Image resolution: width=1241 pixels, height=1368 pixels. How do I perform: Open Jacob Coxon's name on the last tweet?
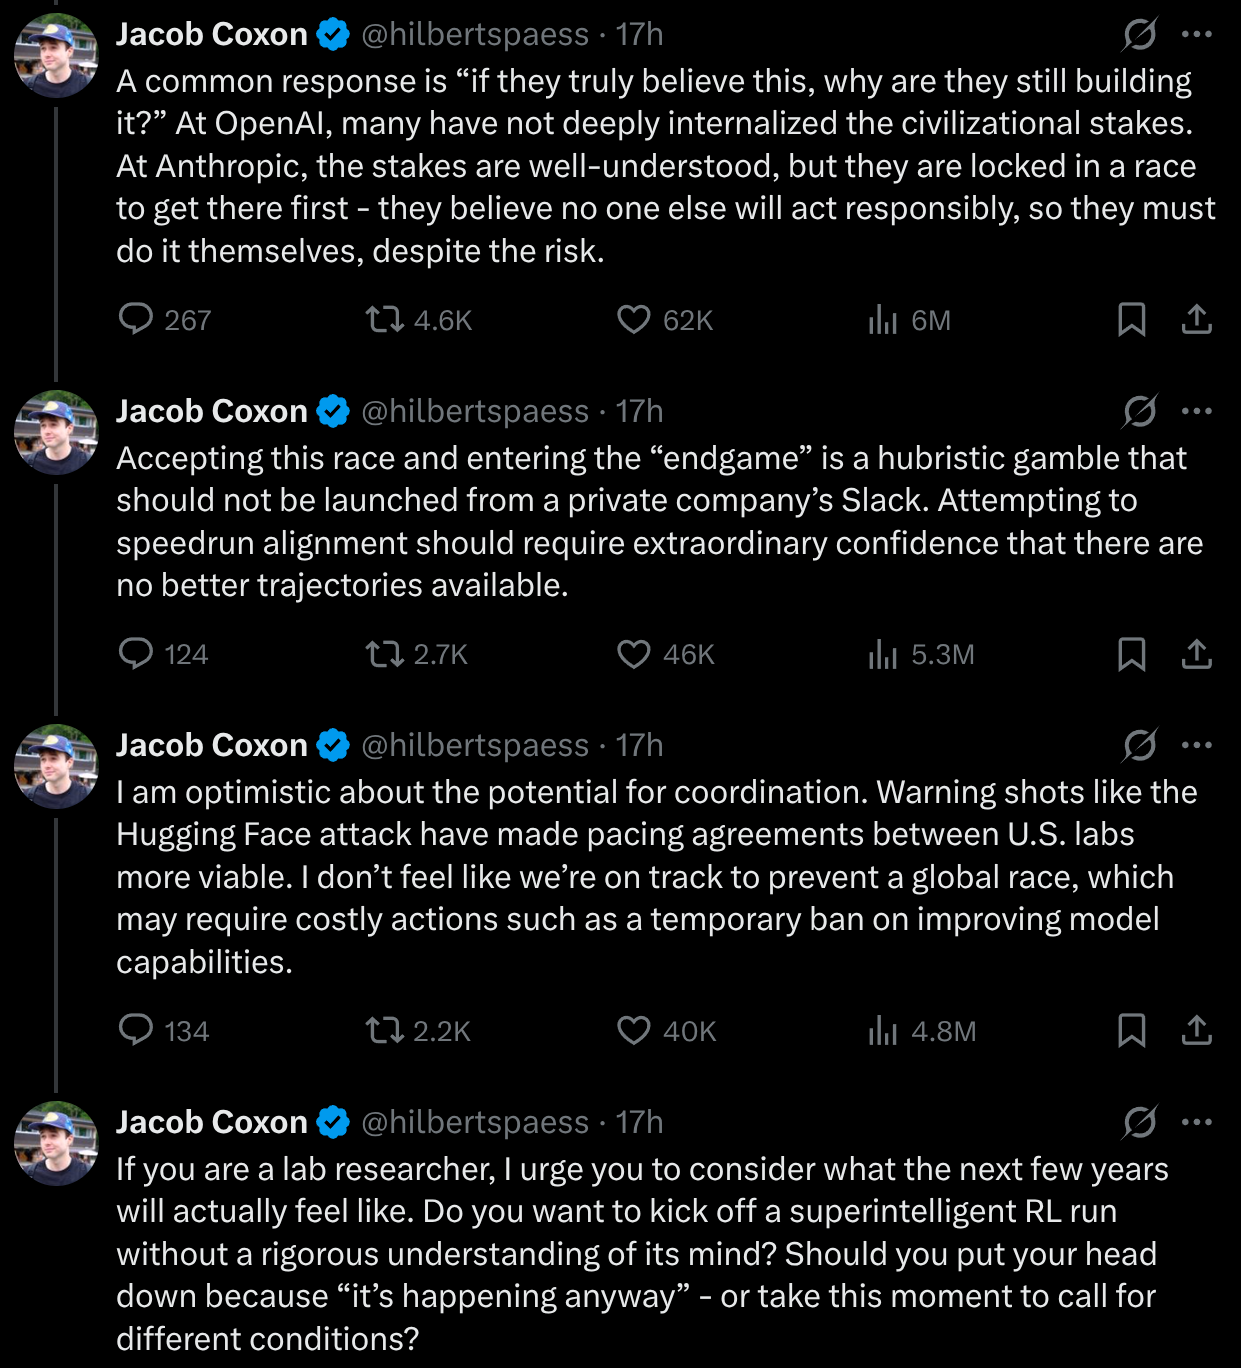pyautogui.click(x=212, y=1122)
